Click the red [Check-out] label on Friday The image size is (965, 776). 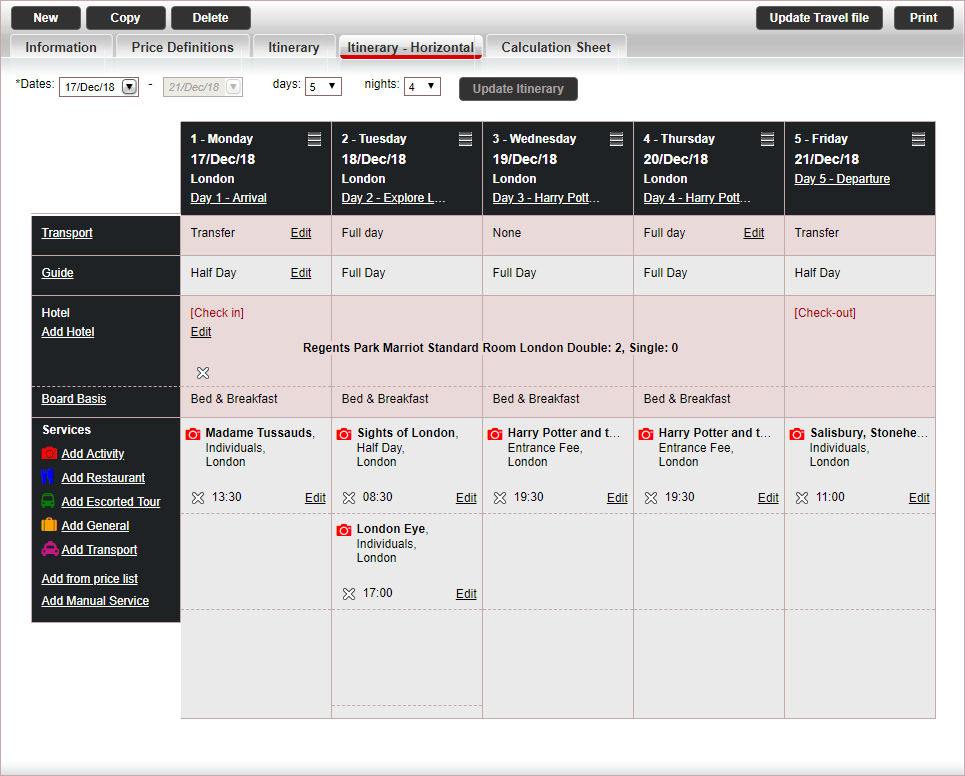click(825, 313)
